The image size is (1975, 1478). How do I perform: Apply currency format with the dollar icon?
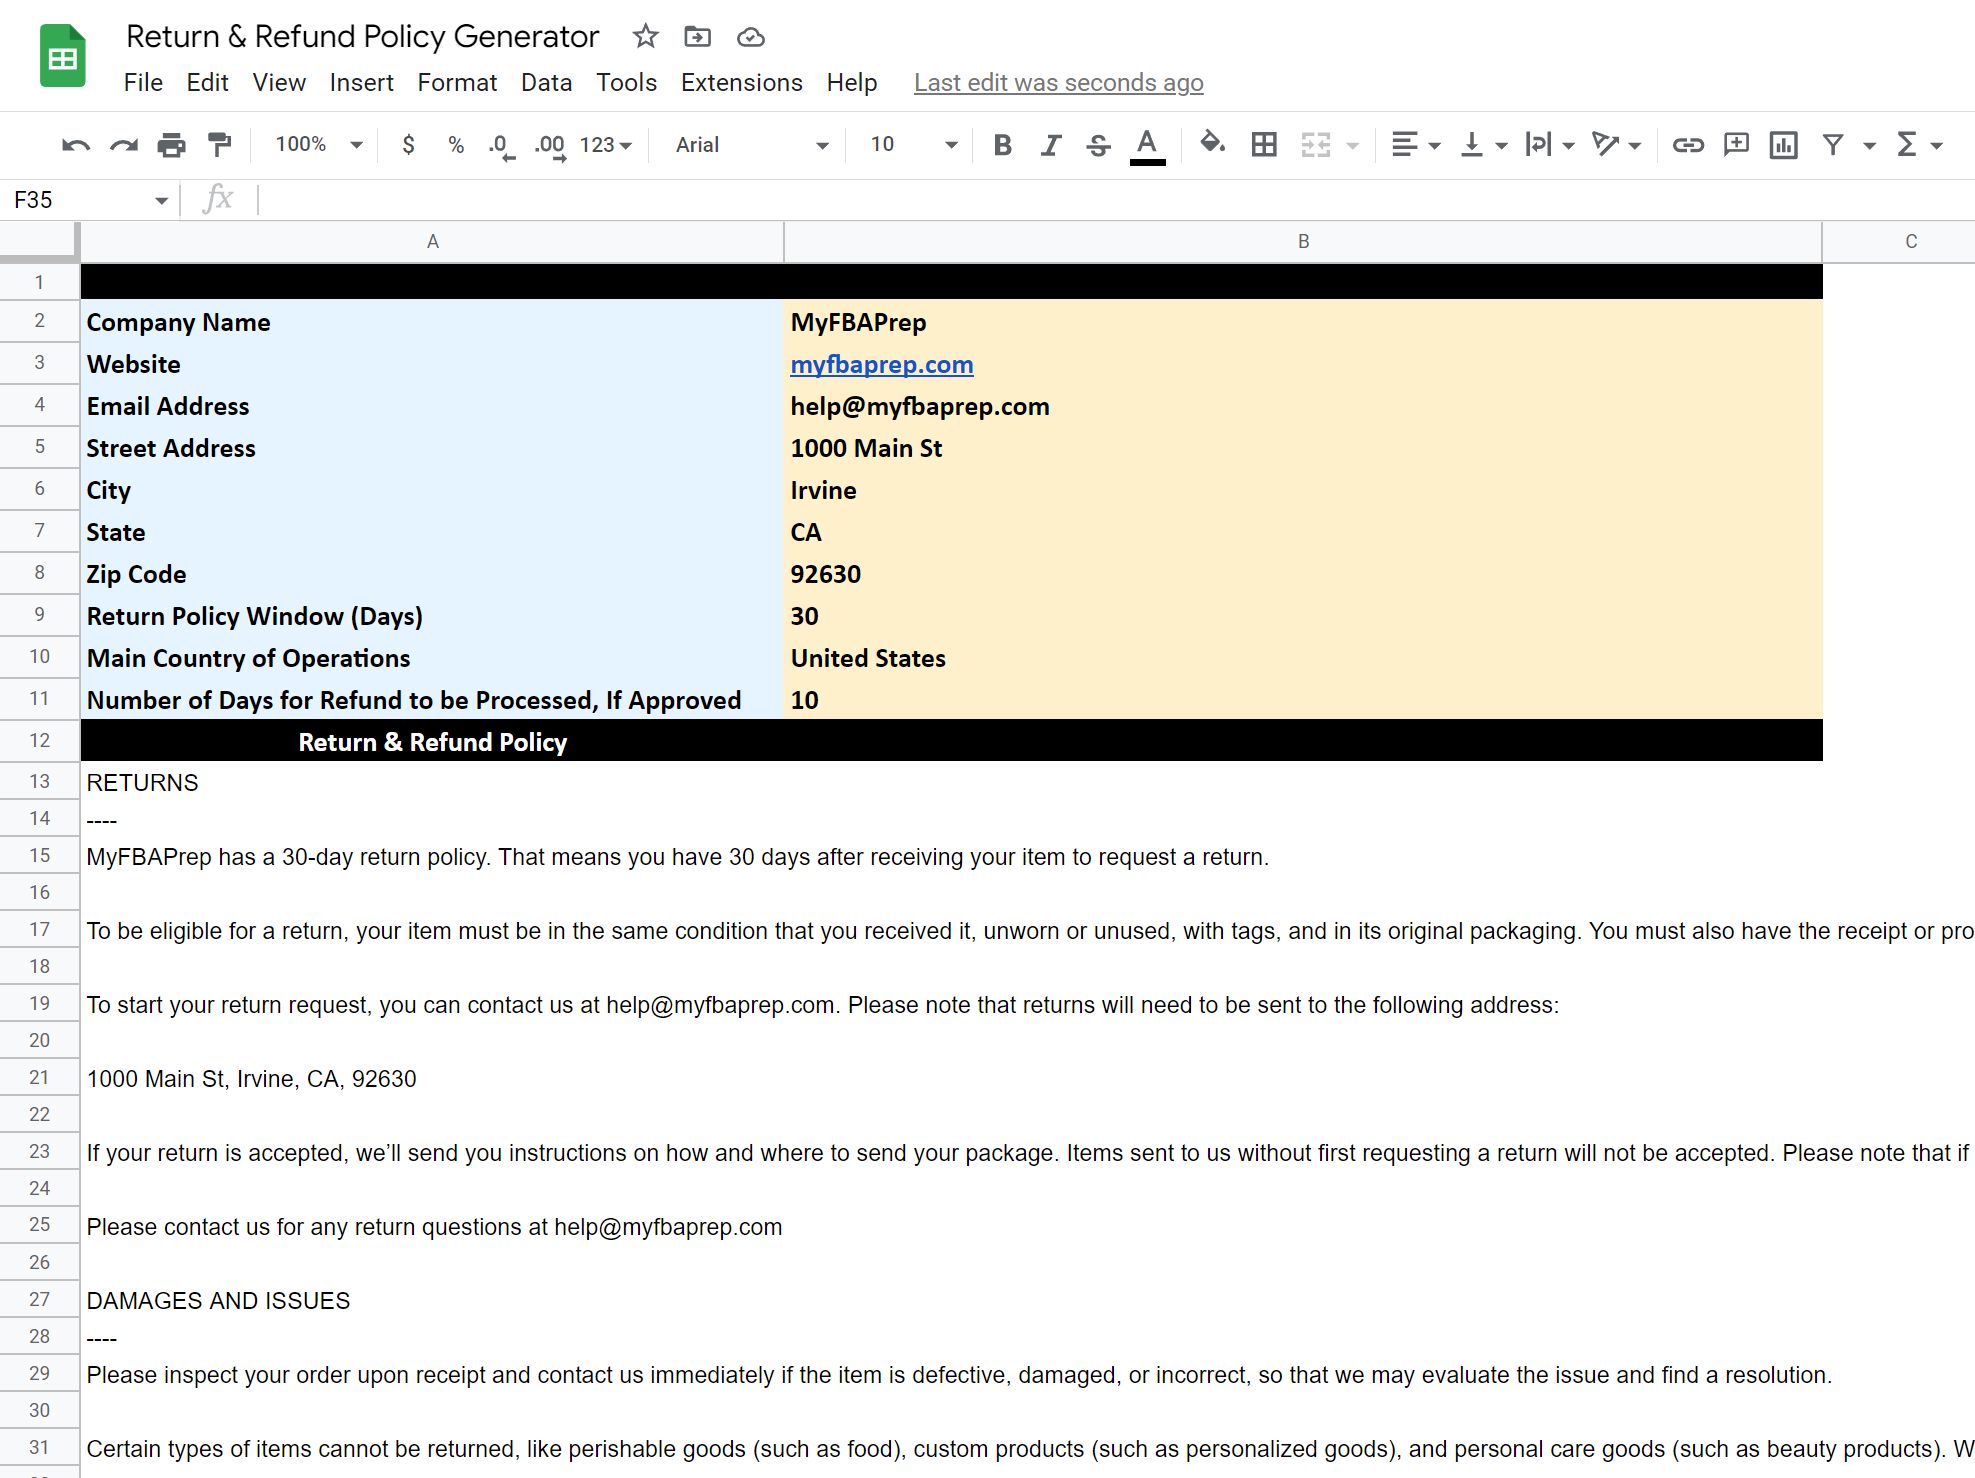pyautogui.click(x=409, y=145)
